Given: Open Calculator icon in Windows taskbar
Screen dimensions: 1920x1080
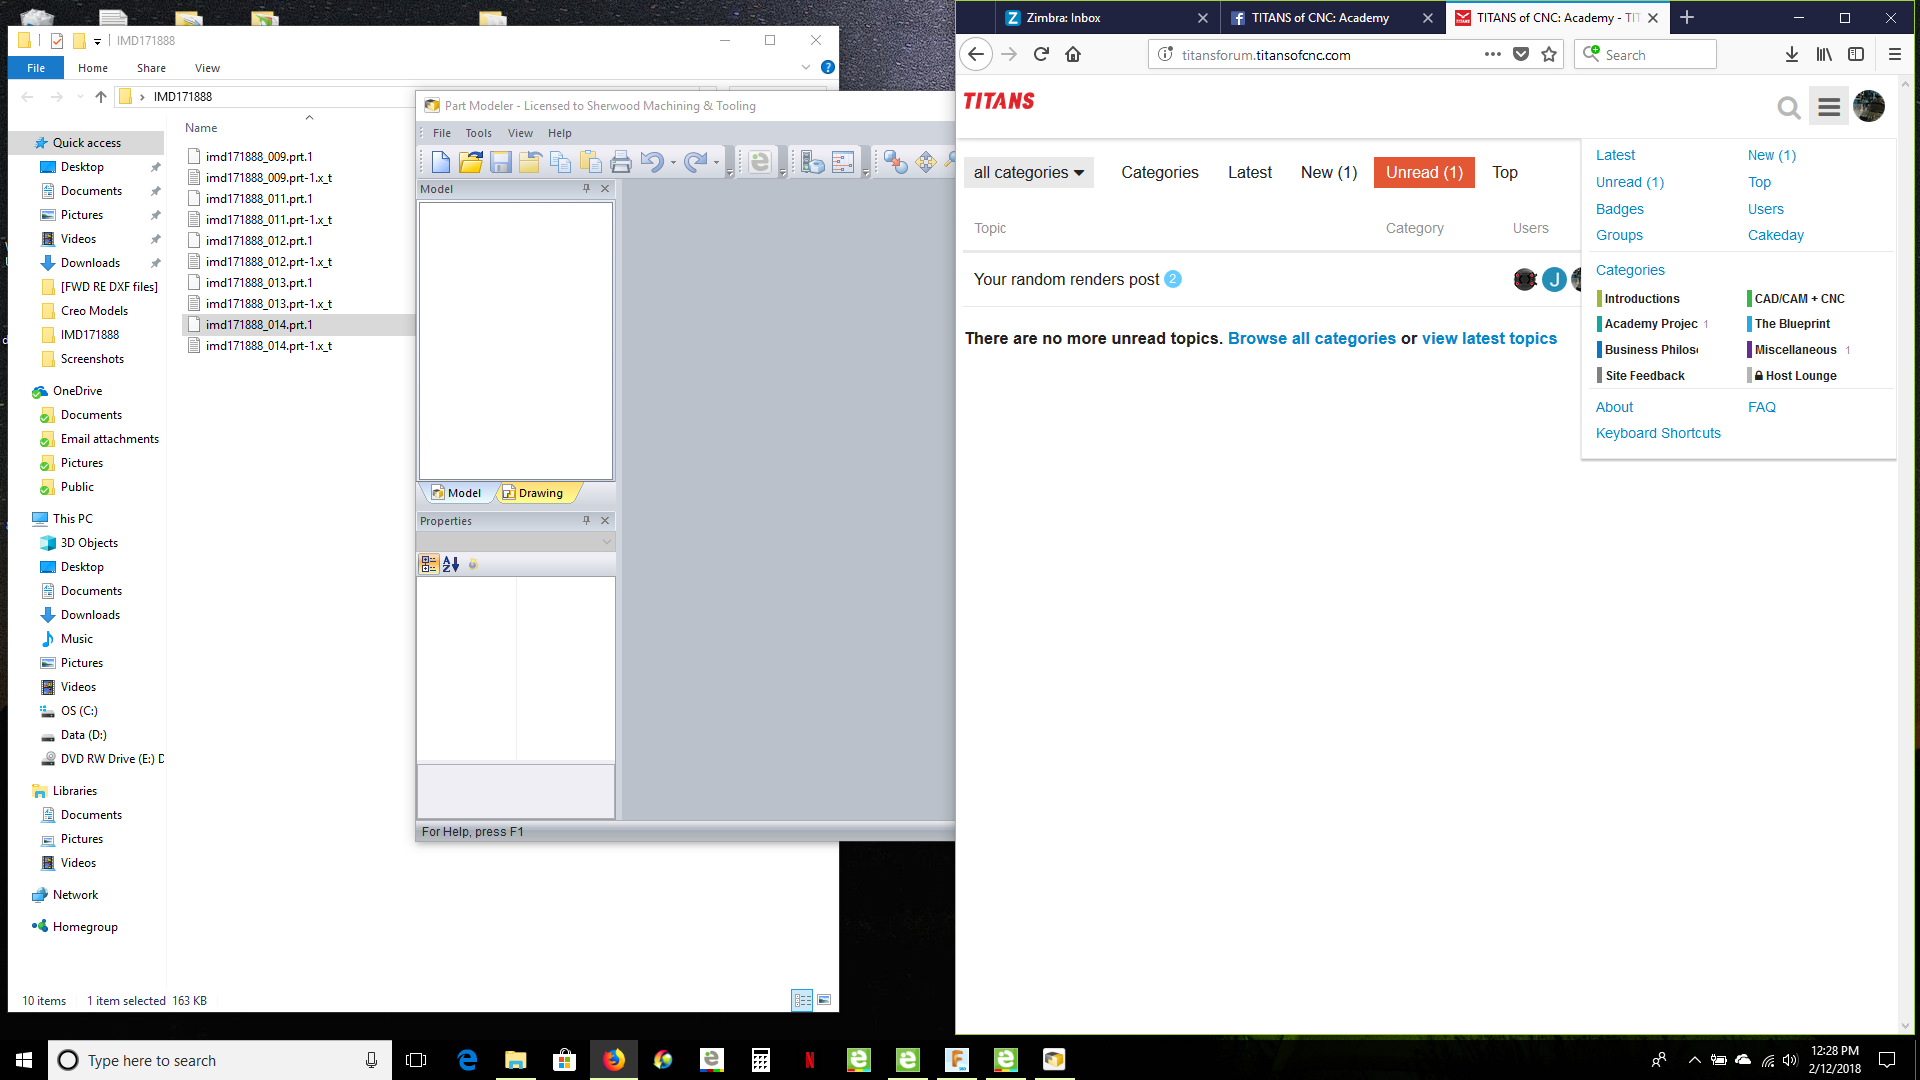Looking at the screenshot, I should 761,1060.
